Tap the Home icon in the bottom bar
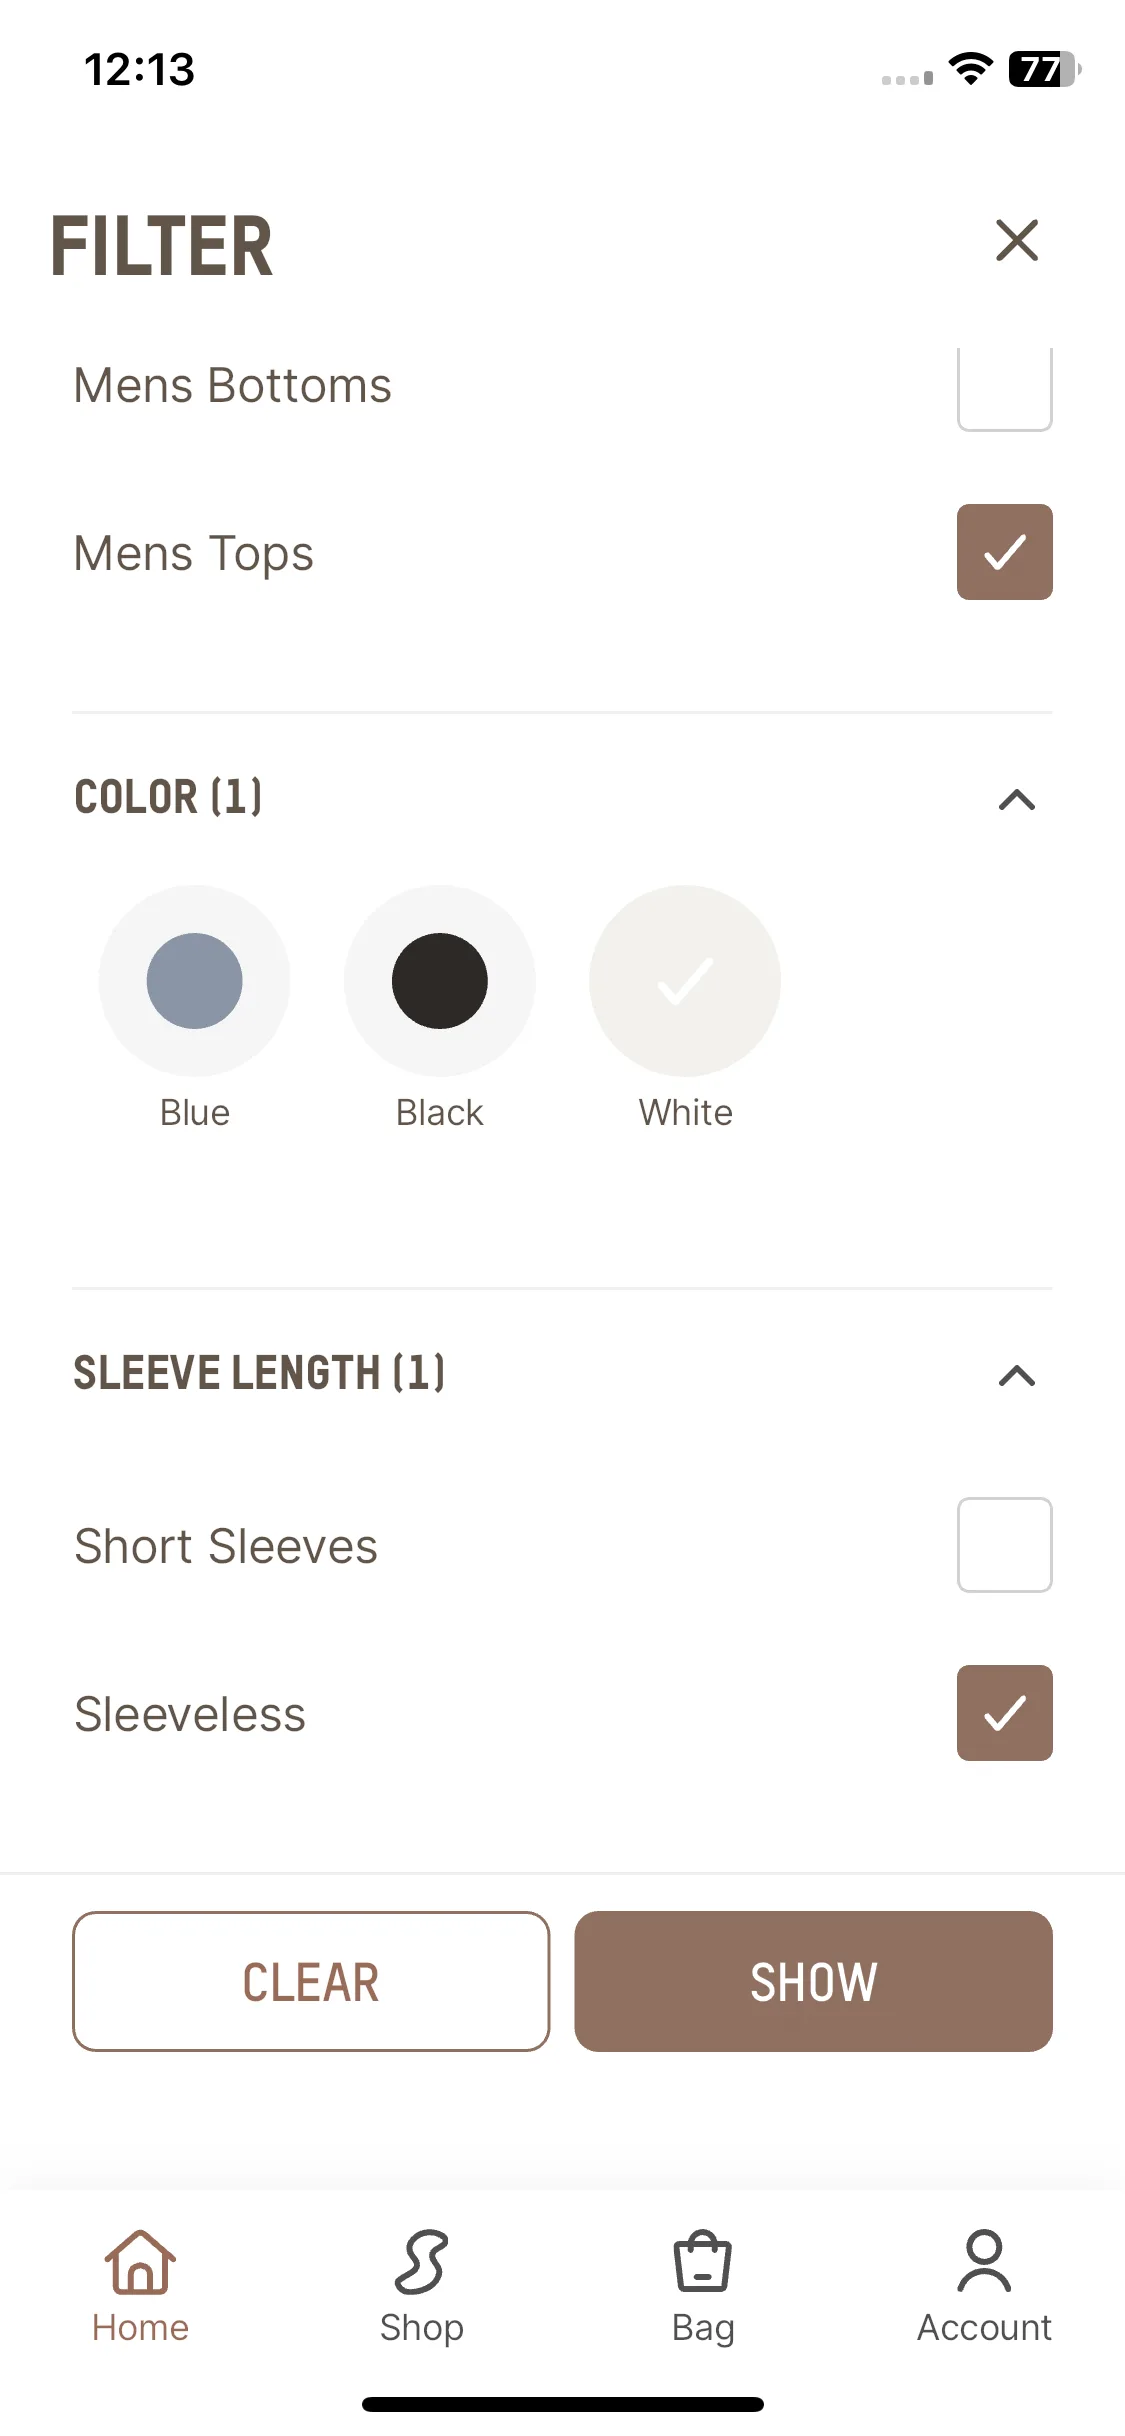The height and width of the screenshot is (2436, 1125). [x=140, y=2262]
